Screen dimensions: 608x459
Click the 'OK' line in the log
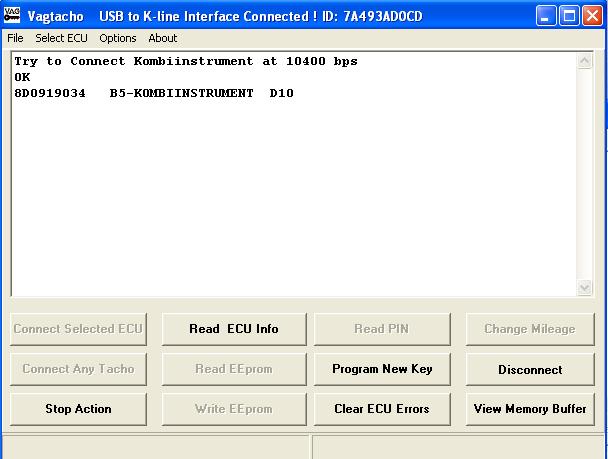22,77
